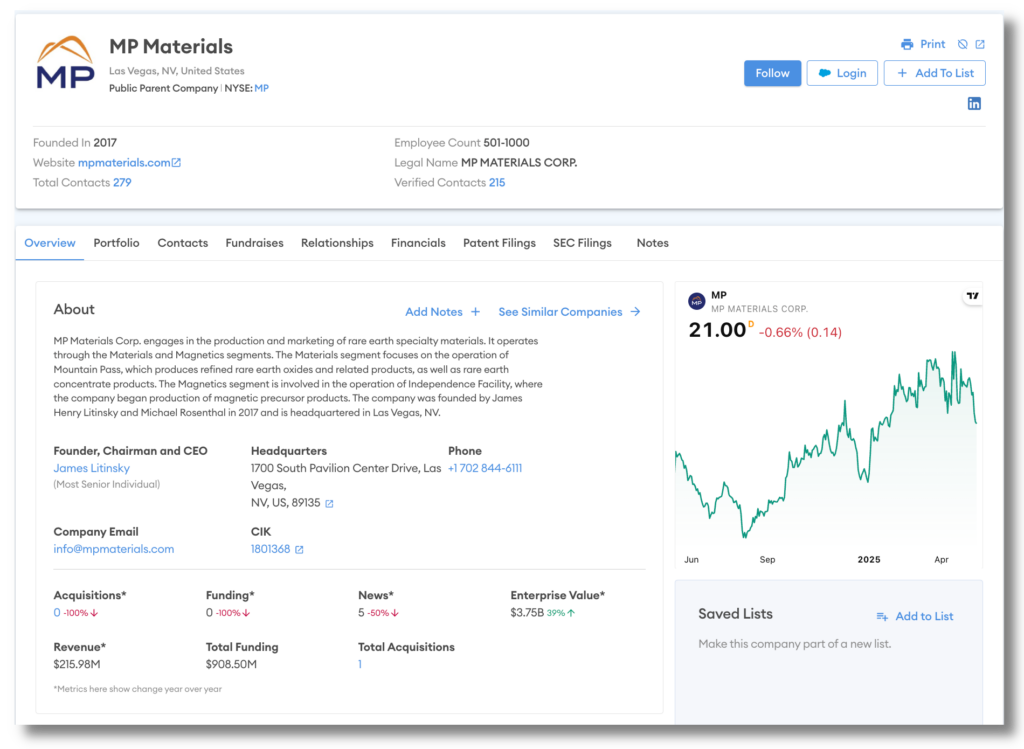Click the Add To List button at top
The height and width of the screenshot is (749, 1024).
(x=935, y=73)
